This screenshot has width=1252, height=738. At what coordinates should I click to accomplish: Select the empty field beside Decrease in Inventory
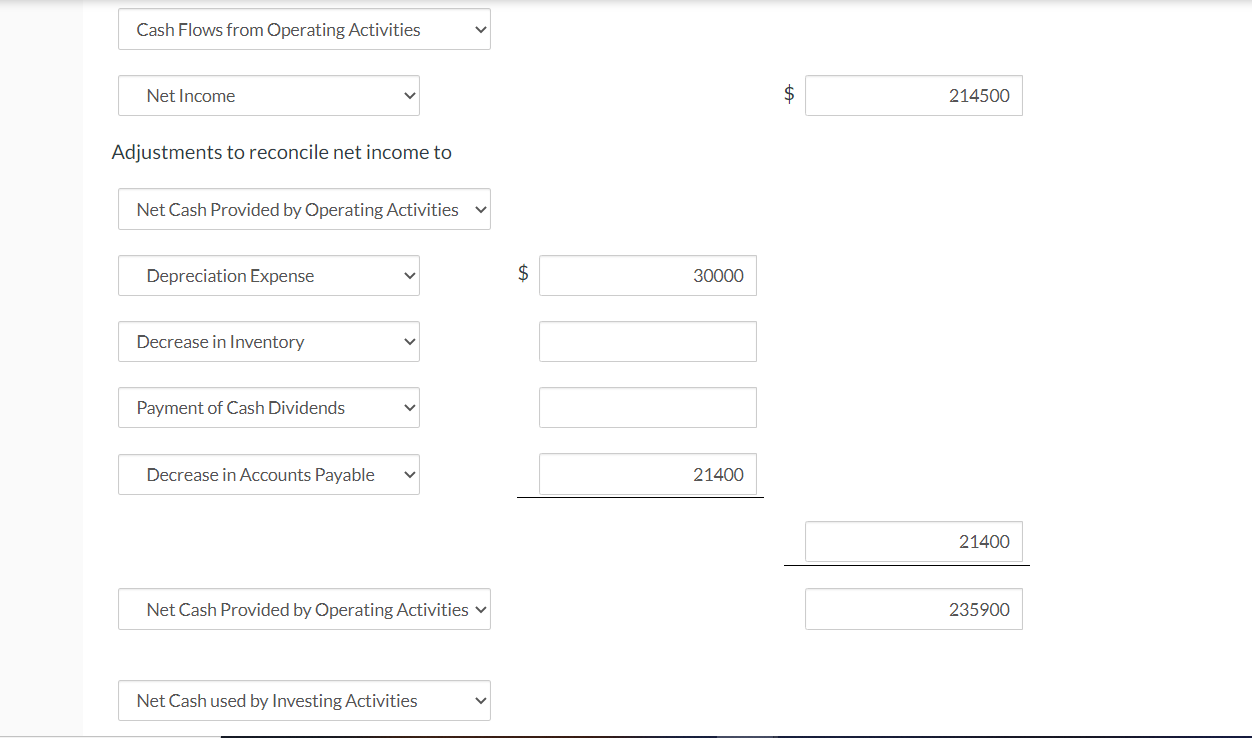pos(647,341)
